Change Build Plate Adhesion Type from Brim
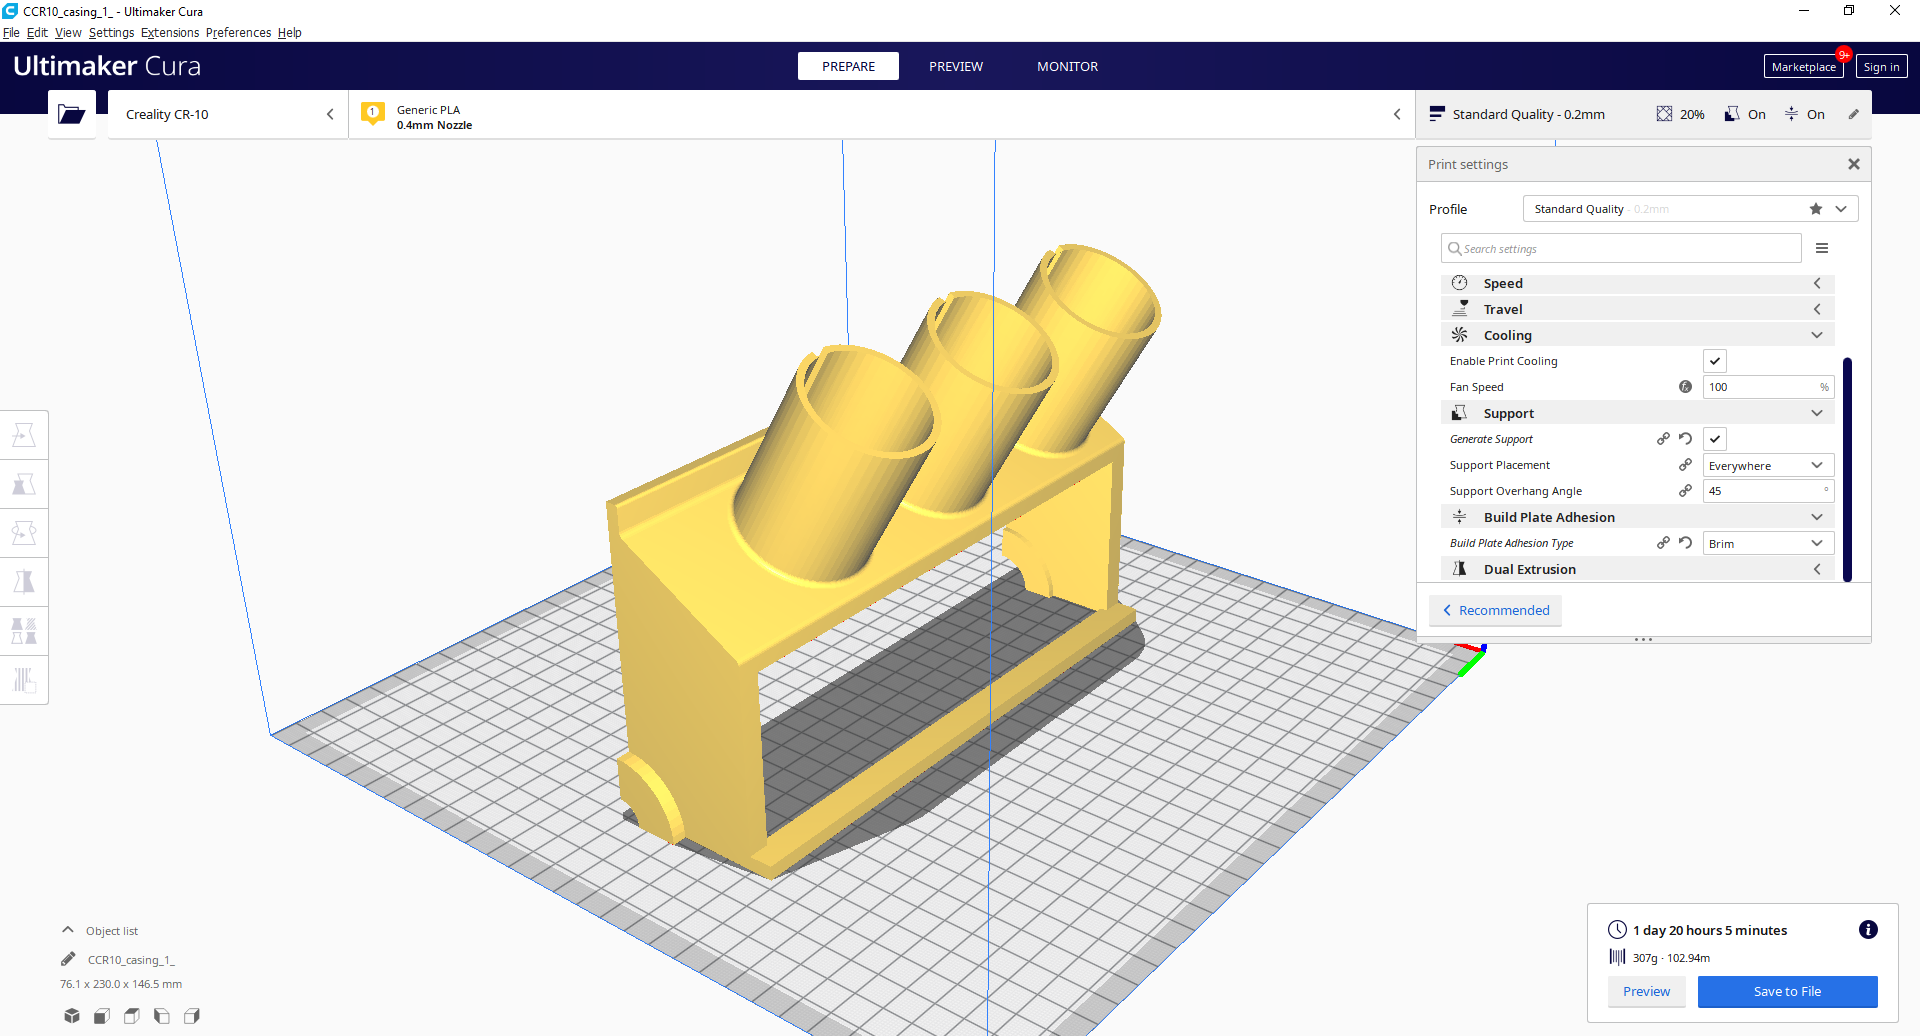This screenshot has width=1920, height=1036. (x=1767, y=543)
